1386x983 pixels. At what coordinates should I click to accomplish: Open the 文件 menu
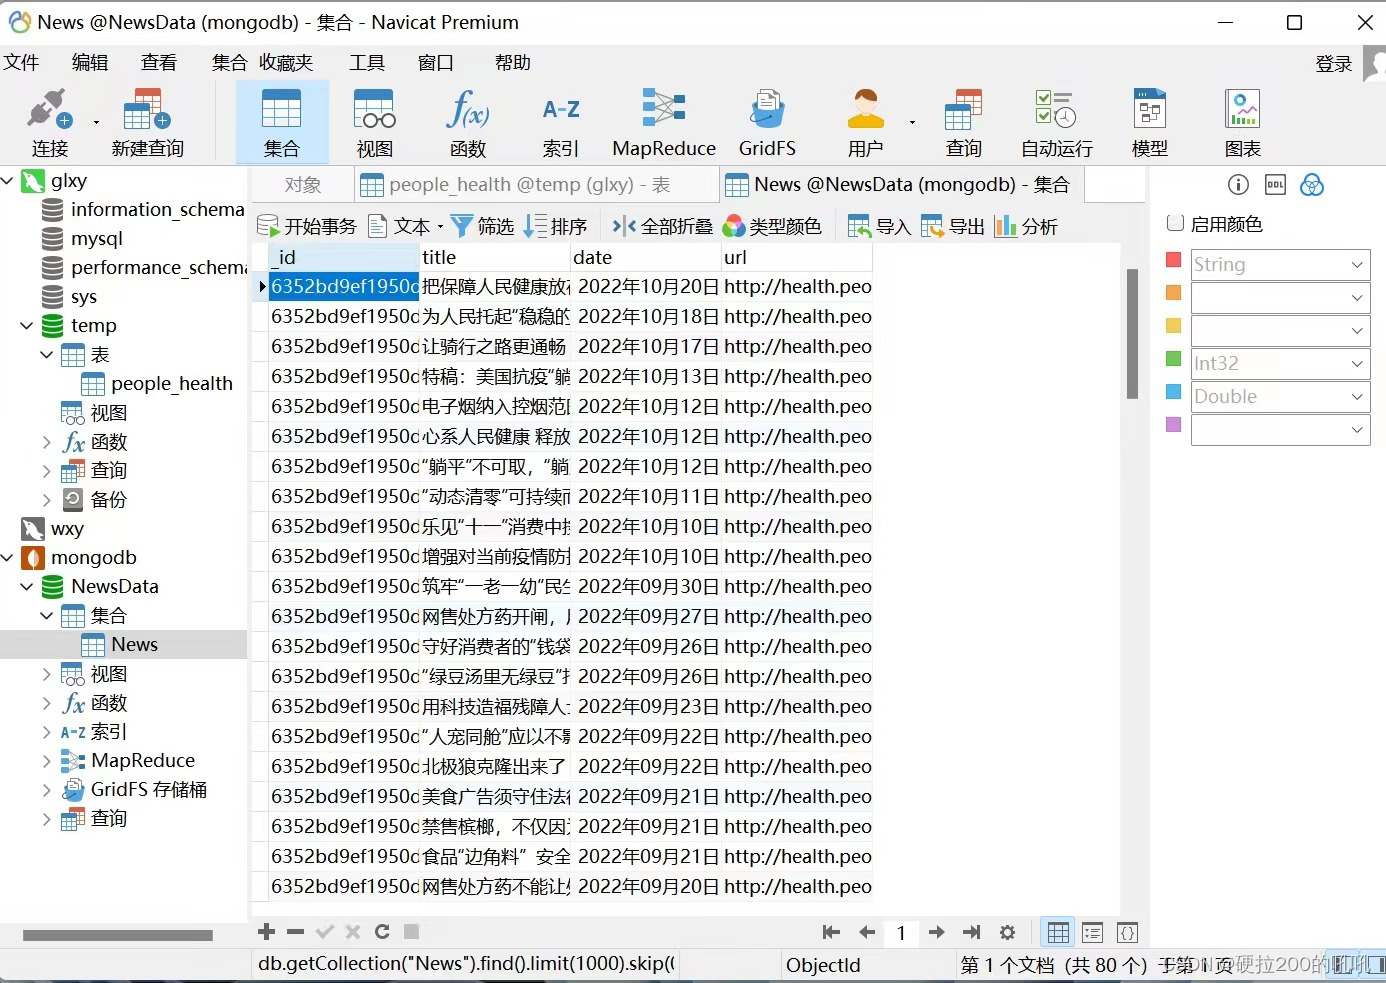(21, 63)
